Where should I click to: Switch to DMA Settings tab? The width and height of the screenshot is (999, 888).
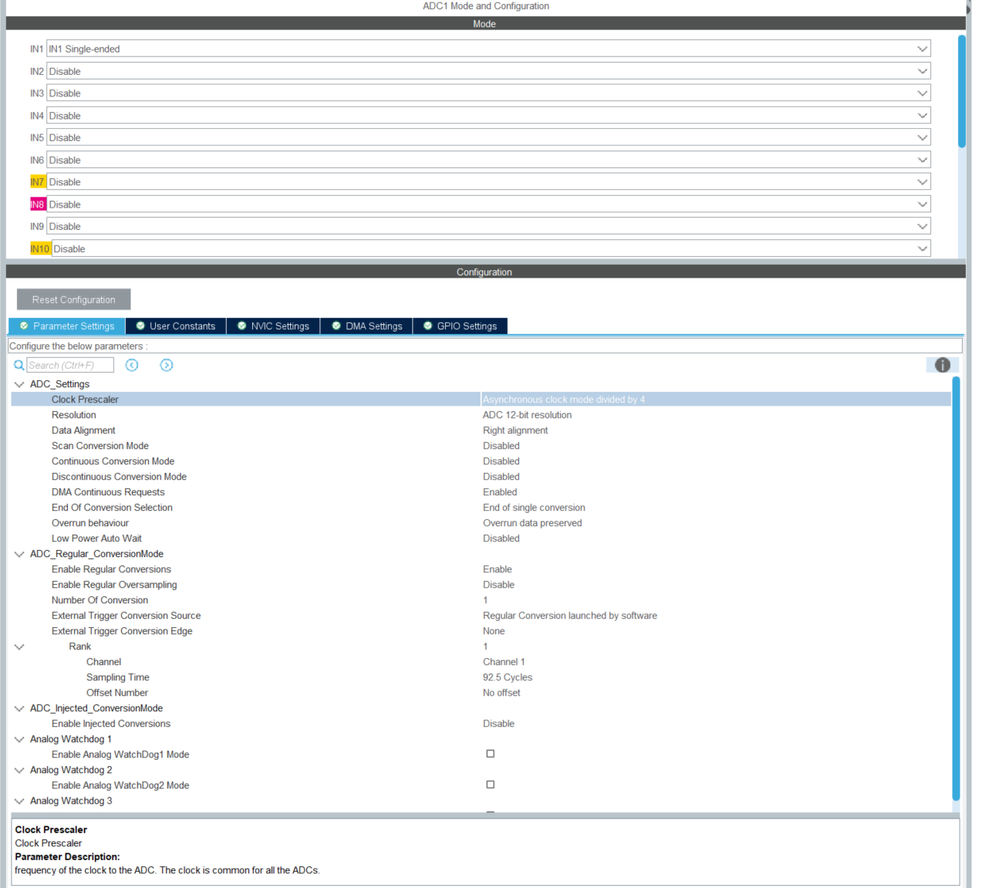(x=367, y=326)
